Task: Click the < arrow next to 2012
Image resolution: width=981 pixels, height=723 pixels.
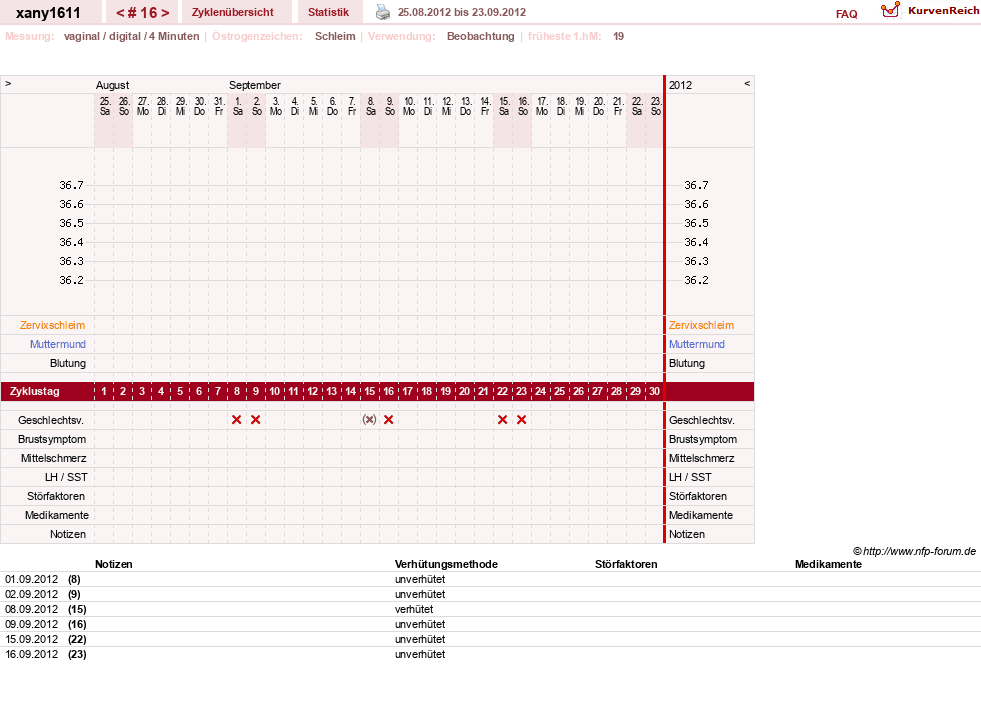Action: coord(746,83)
